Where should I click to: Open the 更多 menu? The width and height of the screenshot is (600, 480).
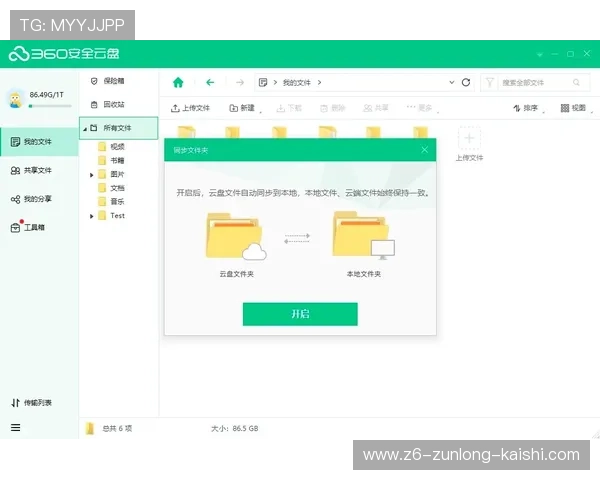click(x=422, y=108)
